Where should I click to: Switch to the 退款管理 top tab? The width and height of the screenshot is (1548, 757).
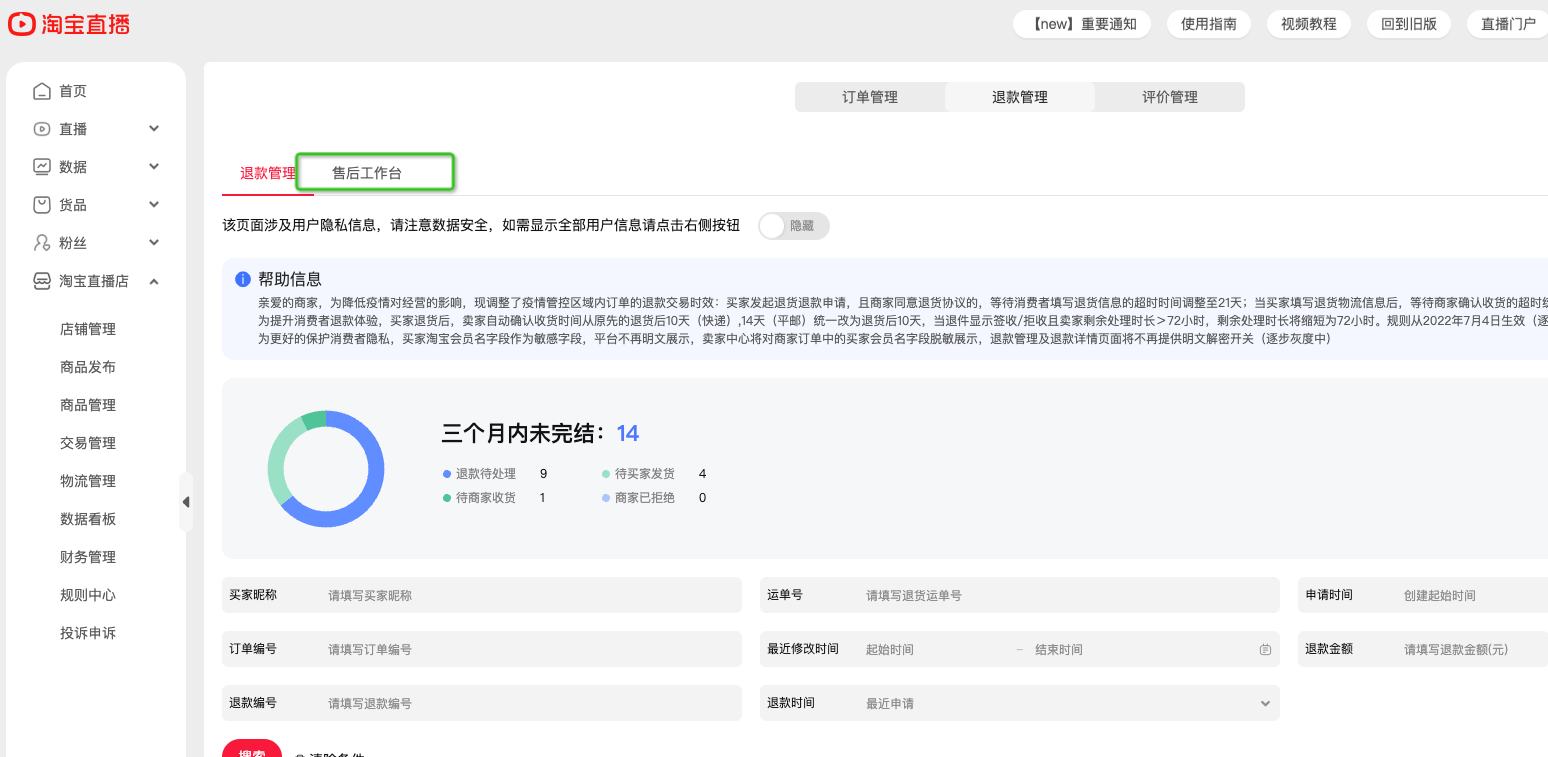click(x=1020, y=97)
